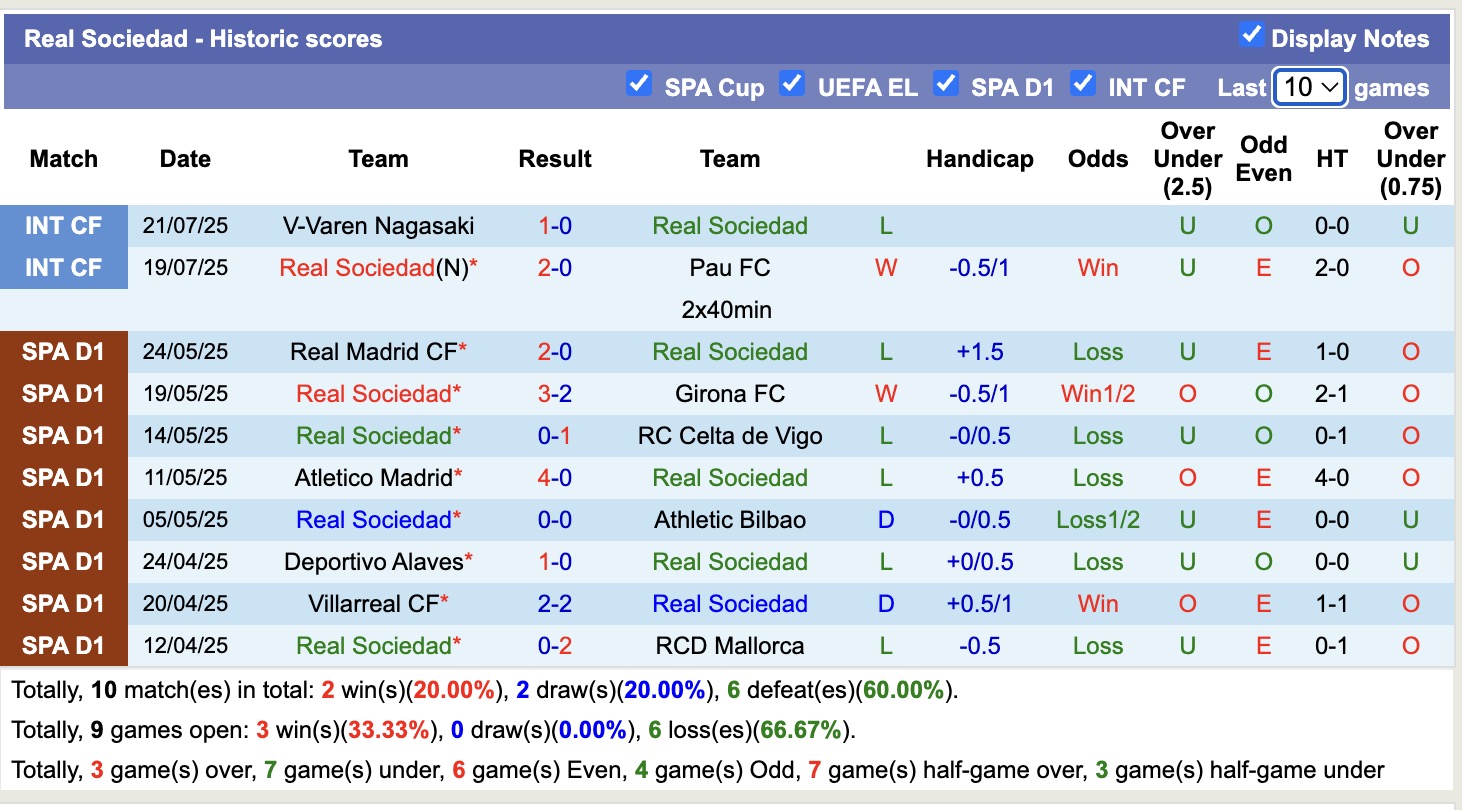
Task: Click the 2-2 result of Villarreal match
Action: 555,603
